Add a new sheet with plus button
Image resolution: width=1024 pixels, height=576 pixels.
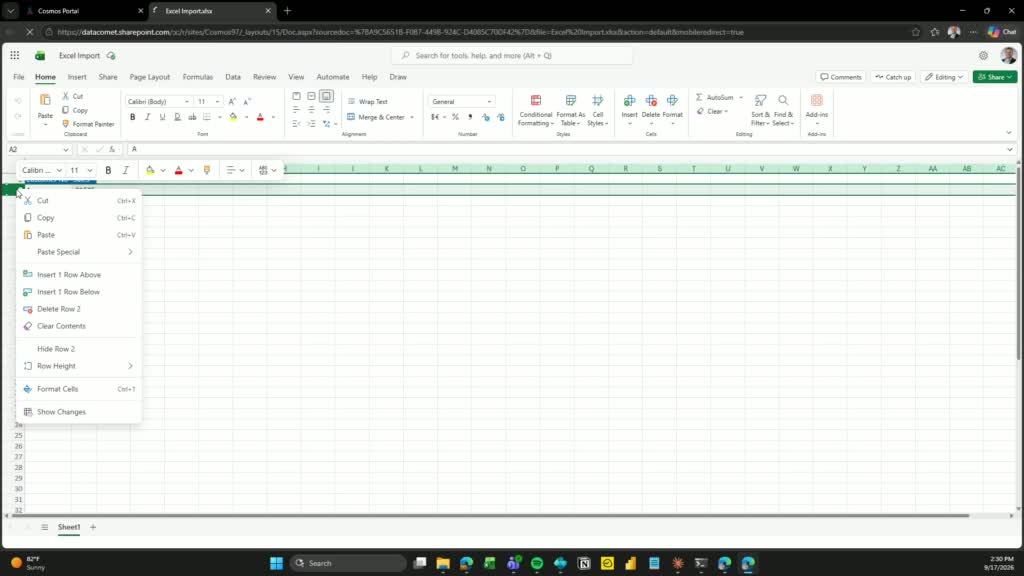point(93,527)
